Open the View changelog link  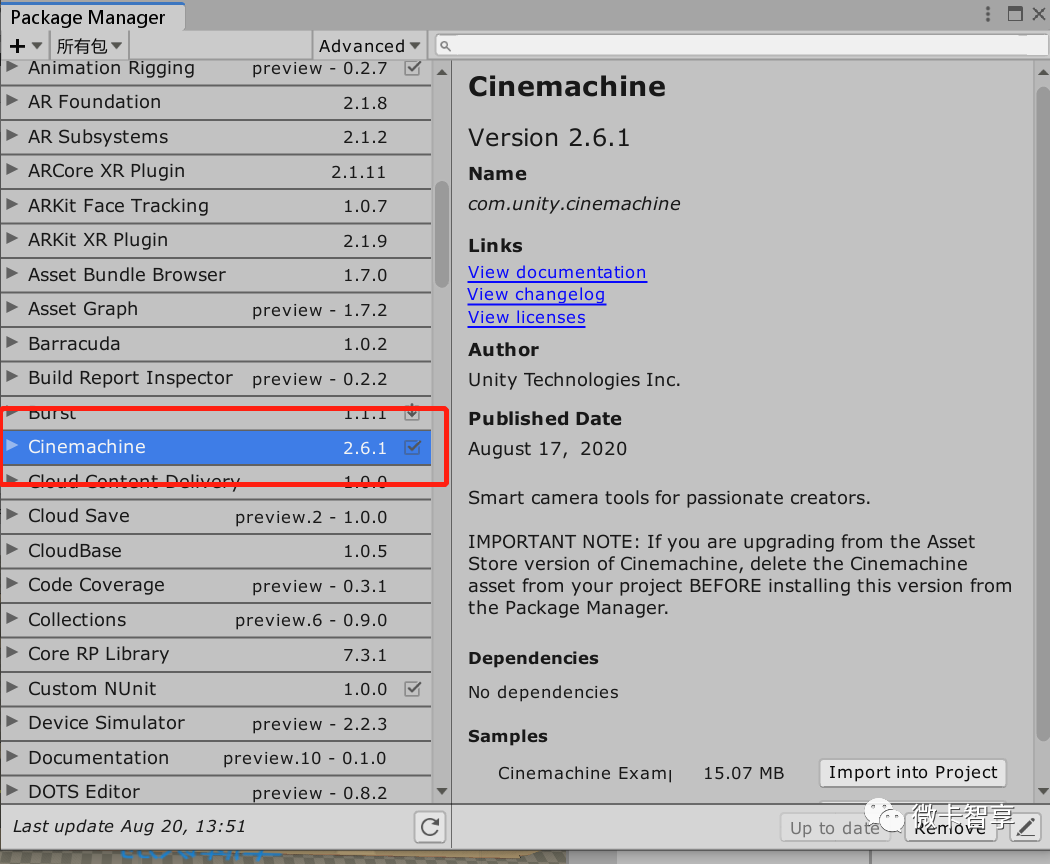(x=536, y=295)
